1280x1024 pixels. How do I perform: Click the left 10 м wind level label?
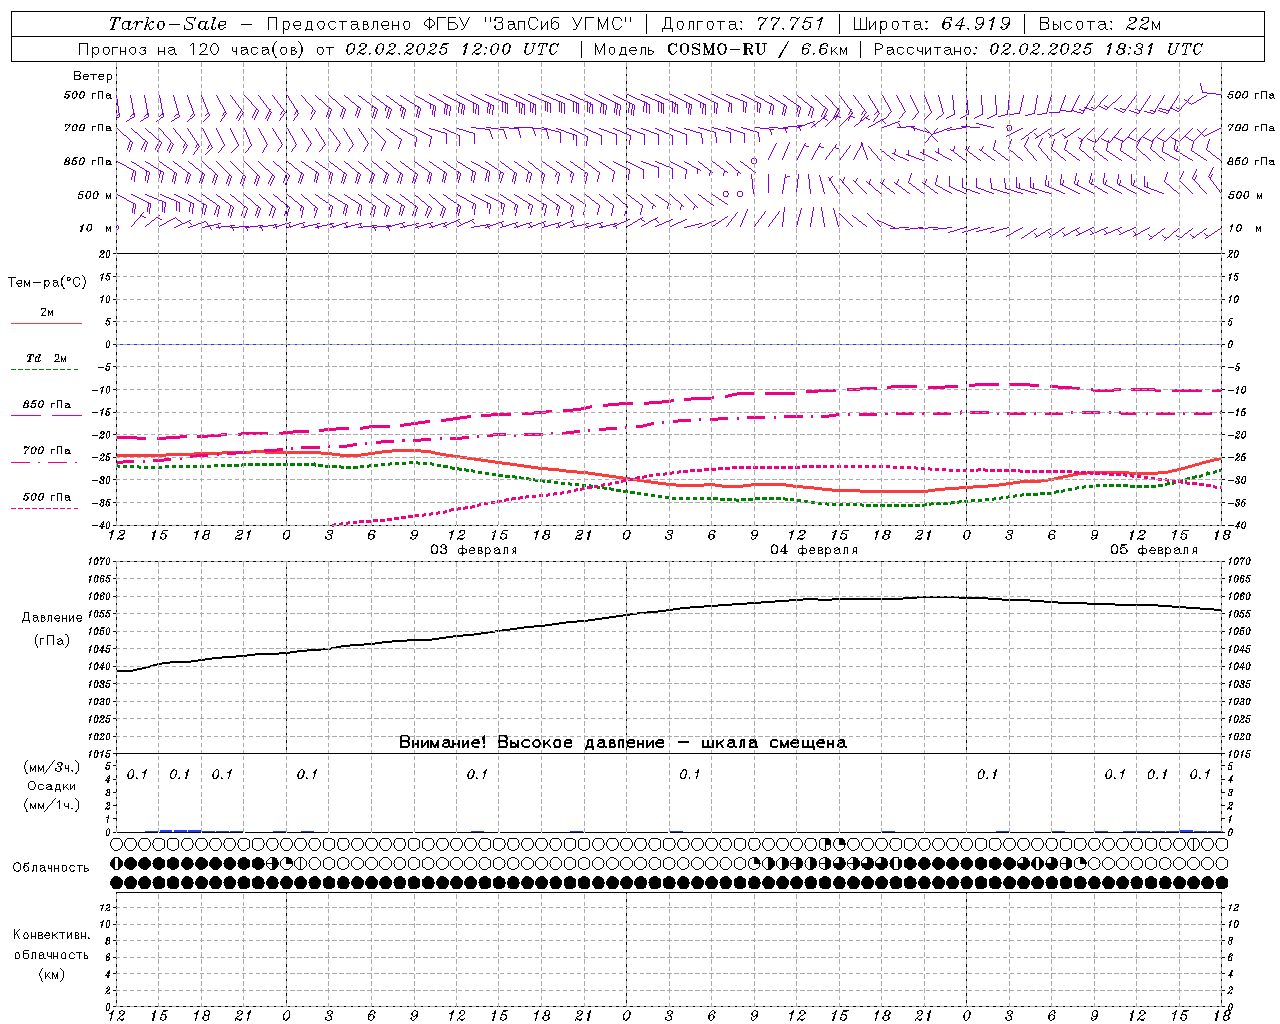(x=96, y=229)
